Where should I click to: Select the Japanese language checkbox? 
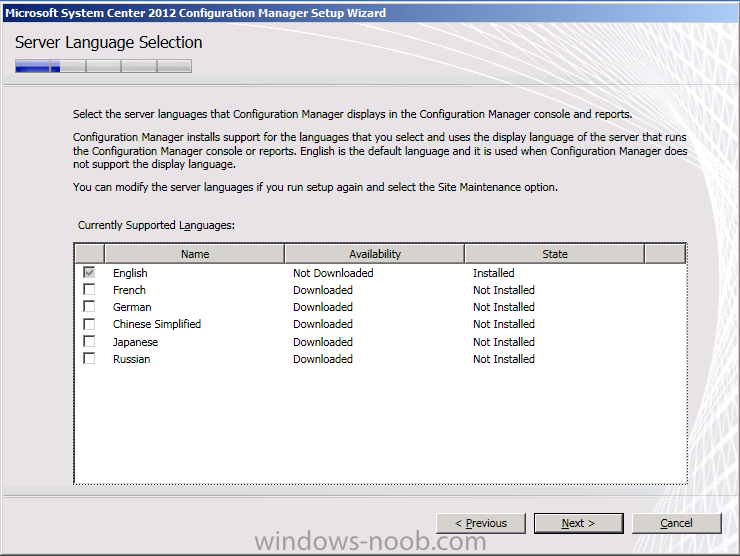point(89,341)
